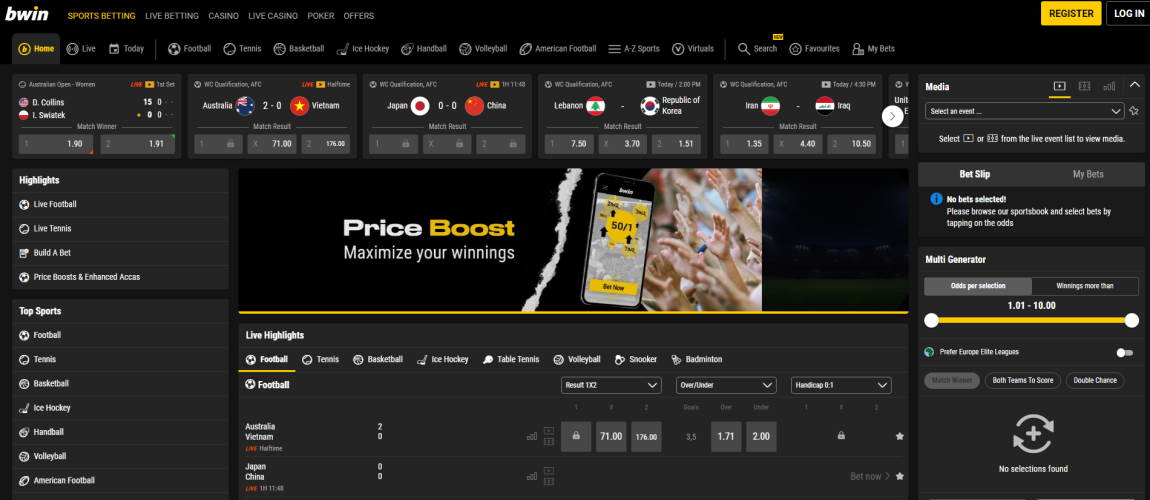
Task: Open Over/Under market dropdown
Action: (726, 385)
